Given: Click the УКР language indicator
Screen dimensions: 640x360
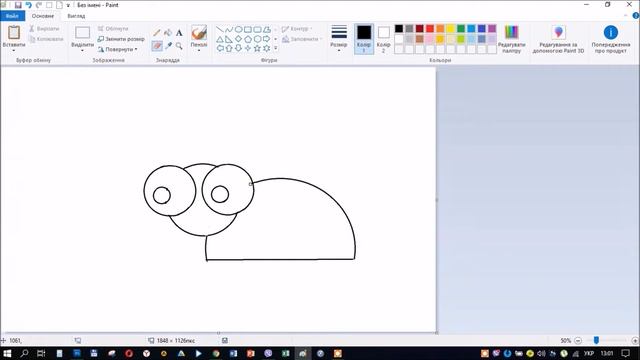Looking at the screenshot, I should [589, 353].
